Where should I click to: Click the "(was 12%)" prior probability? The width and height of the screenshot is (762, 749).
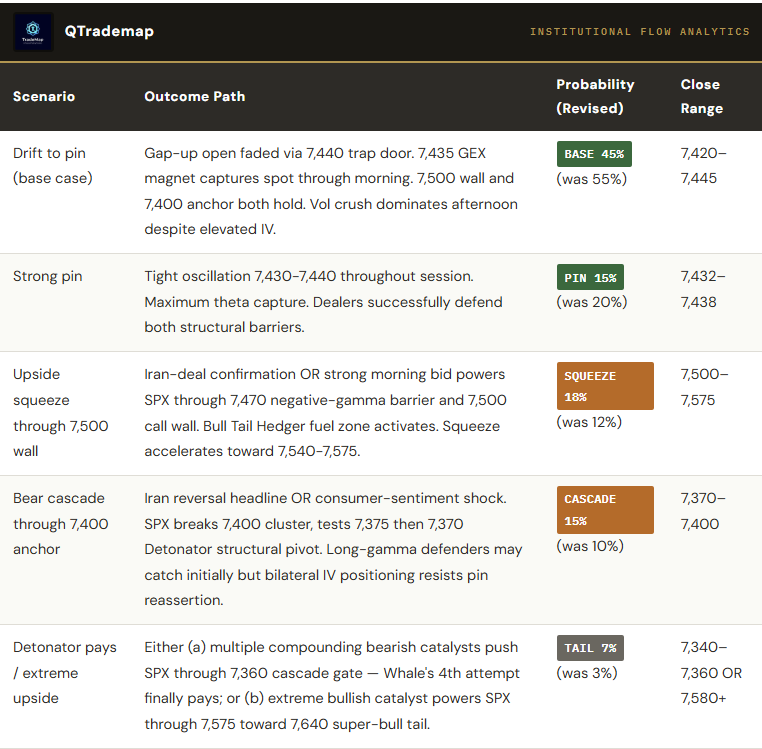tap(589, 422)
